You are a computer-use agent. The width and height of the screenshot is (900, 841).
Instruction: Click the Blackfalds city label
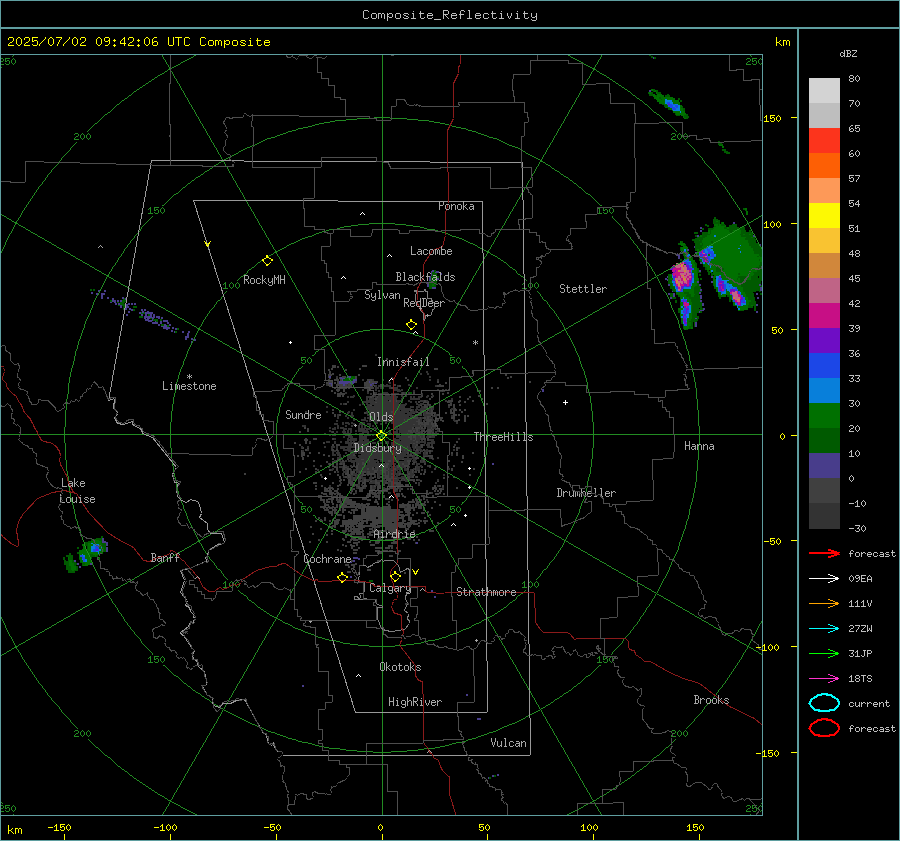[x=425, y=277]
